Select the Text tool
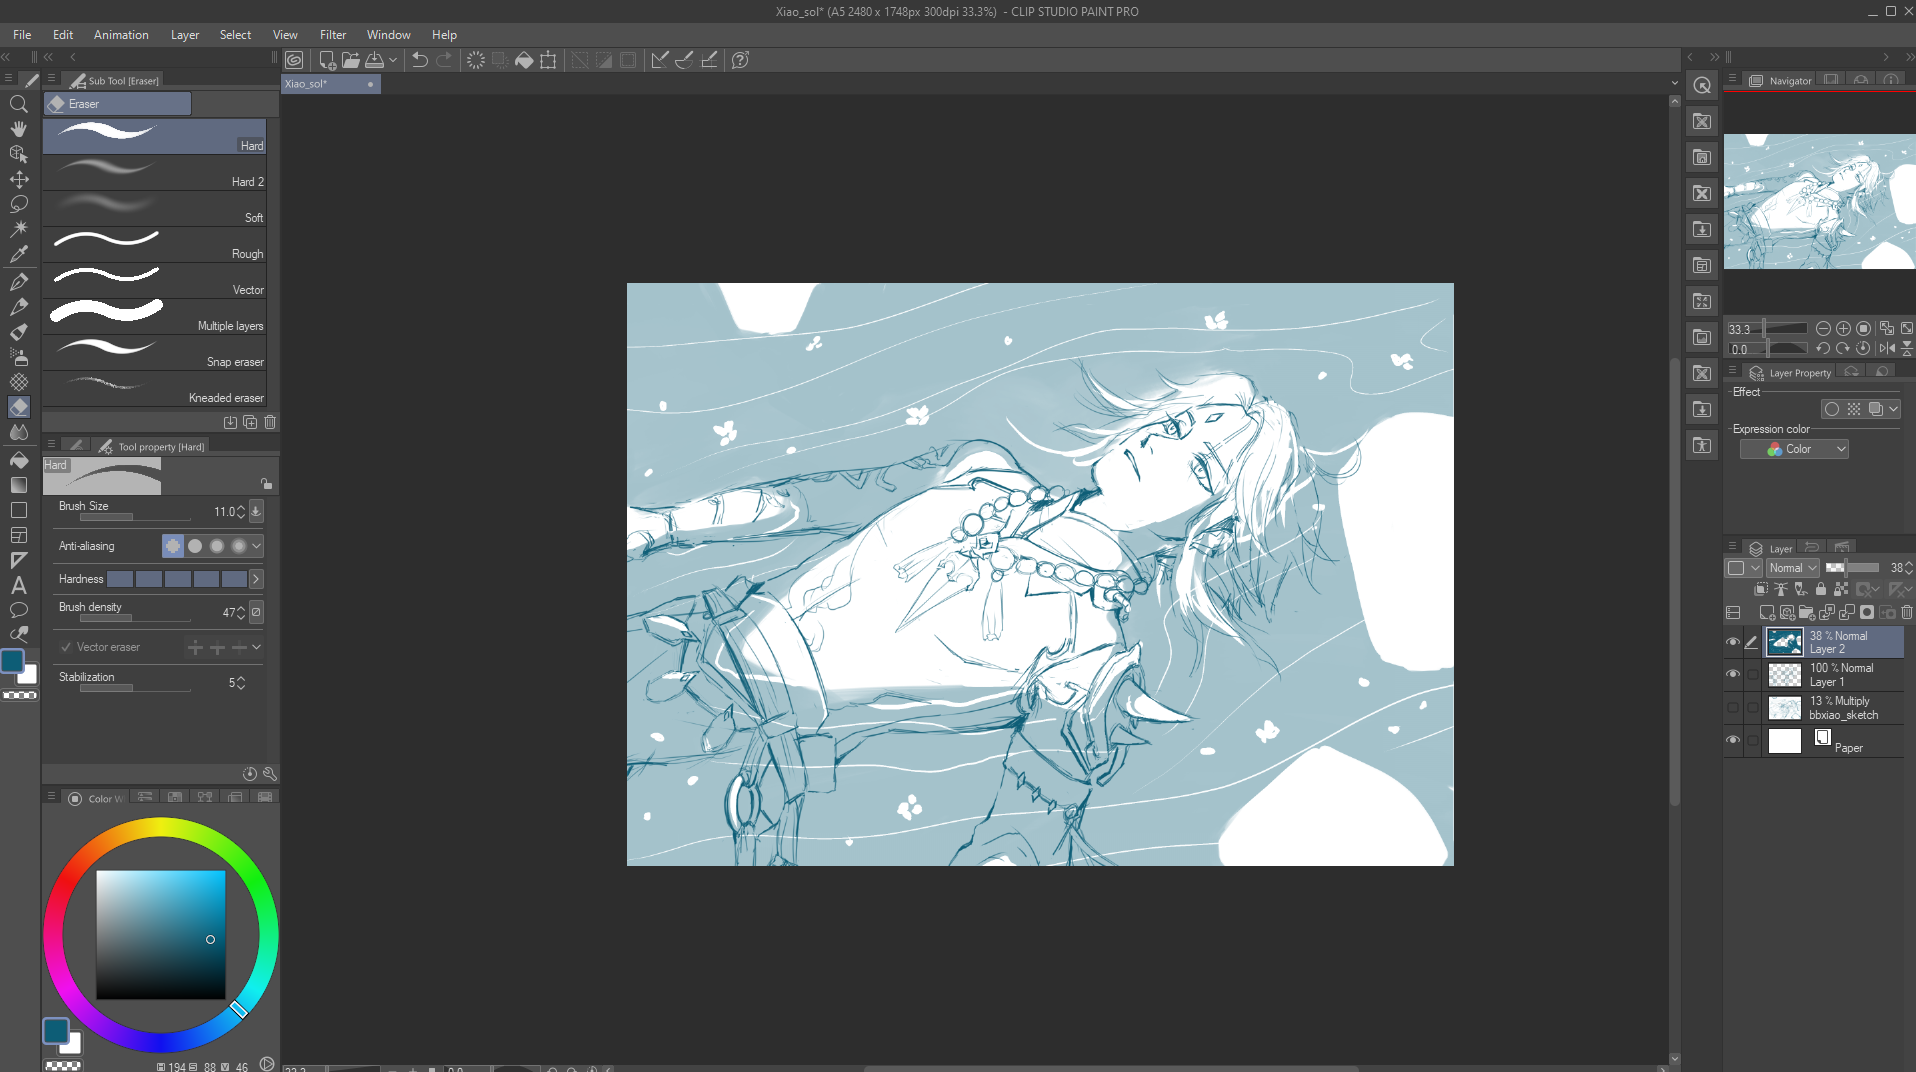This screenshot has height=1072, width=1916. pos(18,585)
